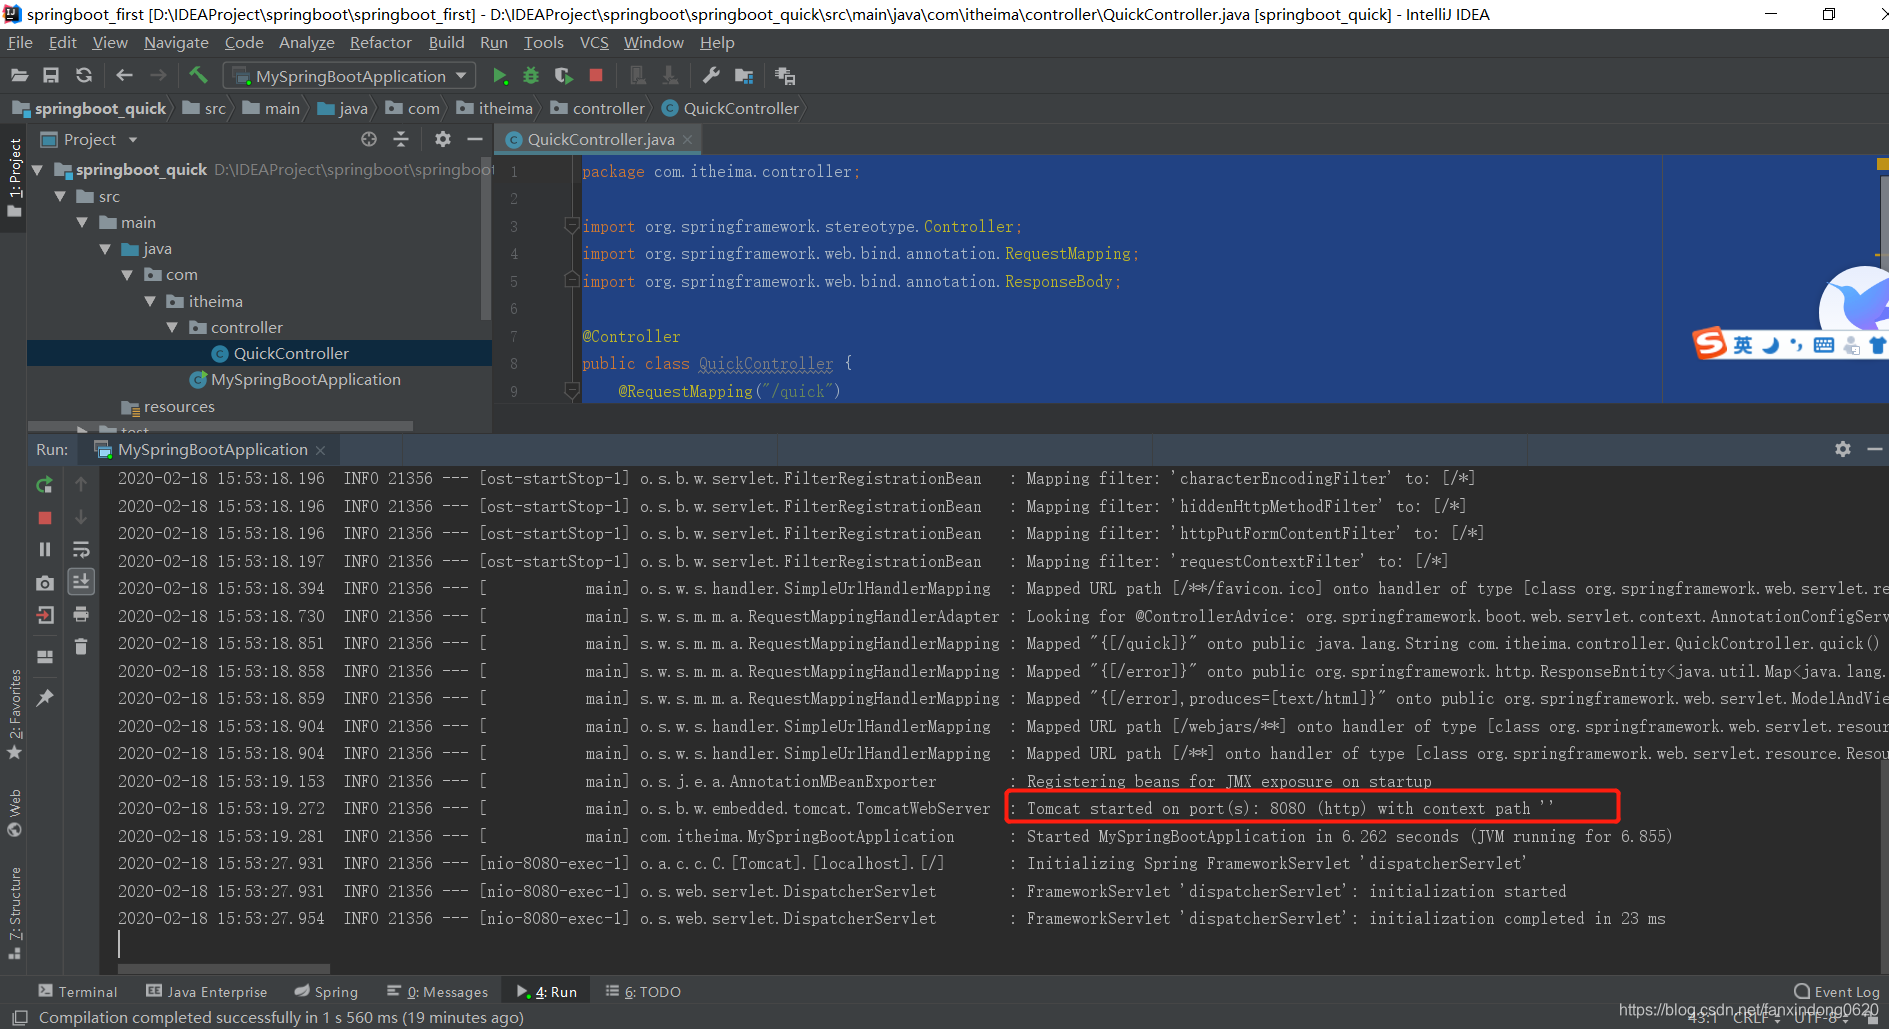This screenshot has height=1029, width=1889.
Task: Pause output in the Run panel
Action: click(x=44, y=549)
